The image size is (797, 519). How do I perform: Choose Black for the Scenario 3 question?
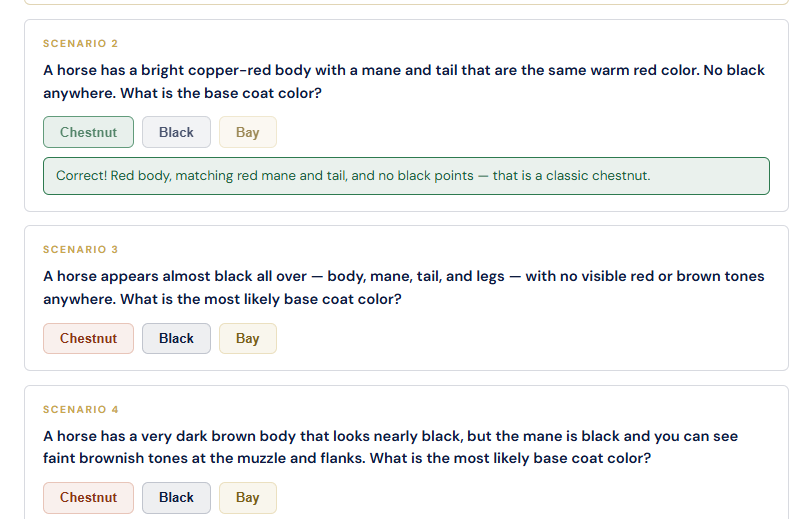point(176,339)
